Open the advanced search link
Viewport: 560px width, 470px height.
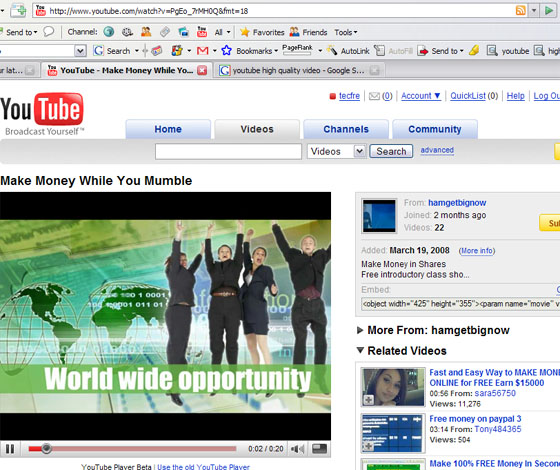click(437, 150)
